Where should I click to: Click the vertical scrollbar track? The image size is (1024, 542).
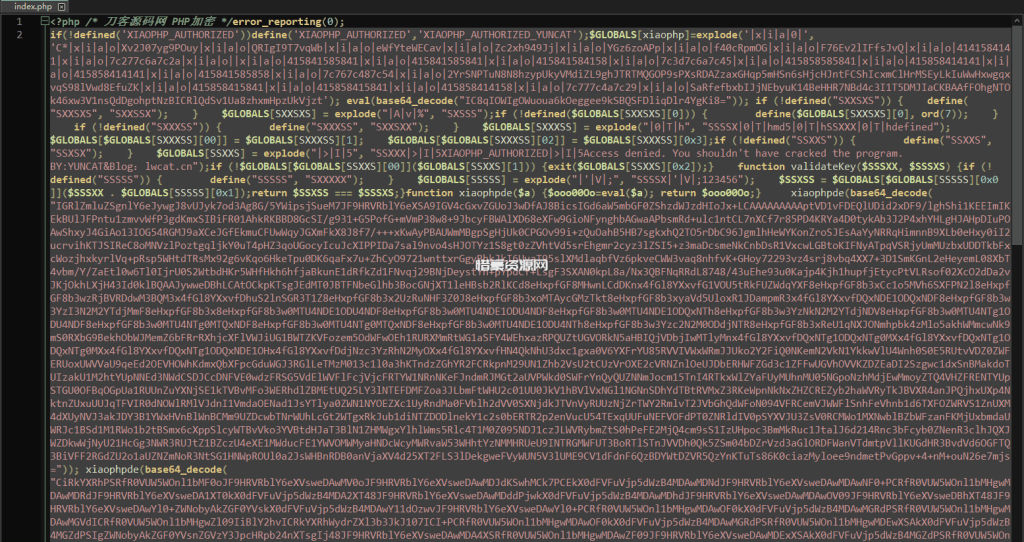pyautogui.click(x=1018, y=300)
